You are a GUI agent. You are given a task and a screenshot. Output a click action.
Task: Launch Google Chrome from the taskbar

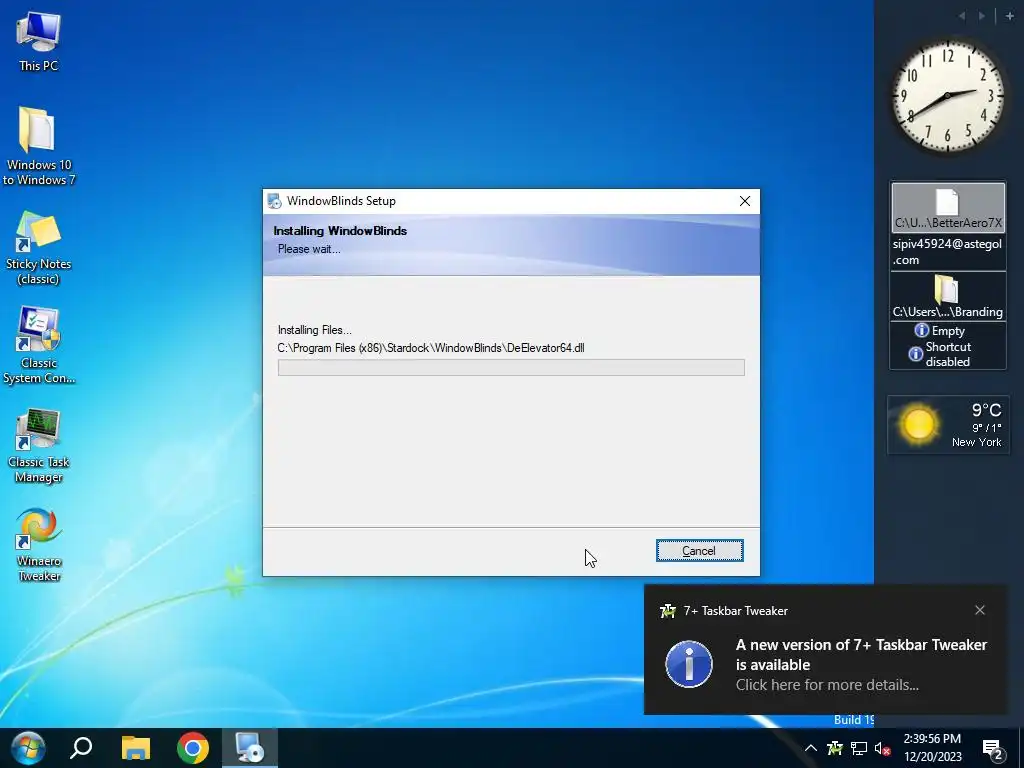pos(193,748)
